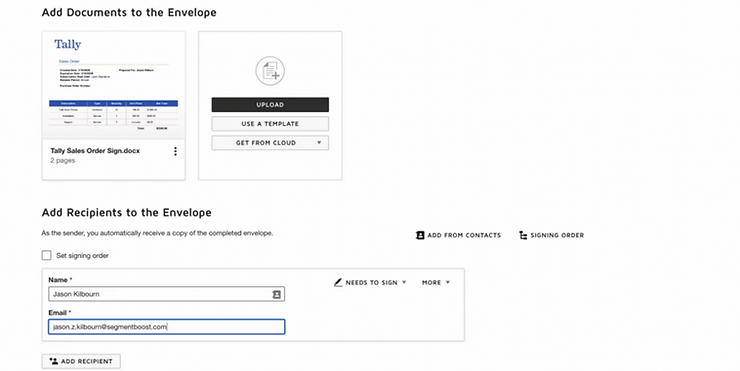
Task: Click the pen icon beside Needs to Sign
Action: point(338,282)
